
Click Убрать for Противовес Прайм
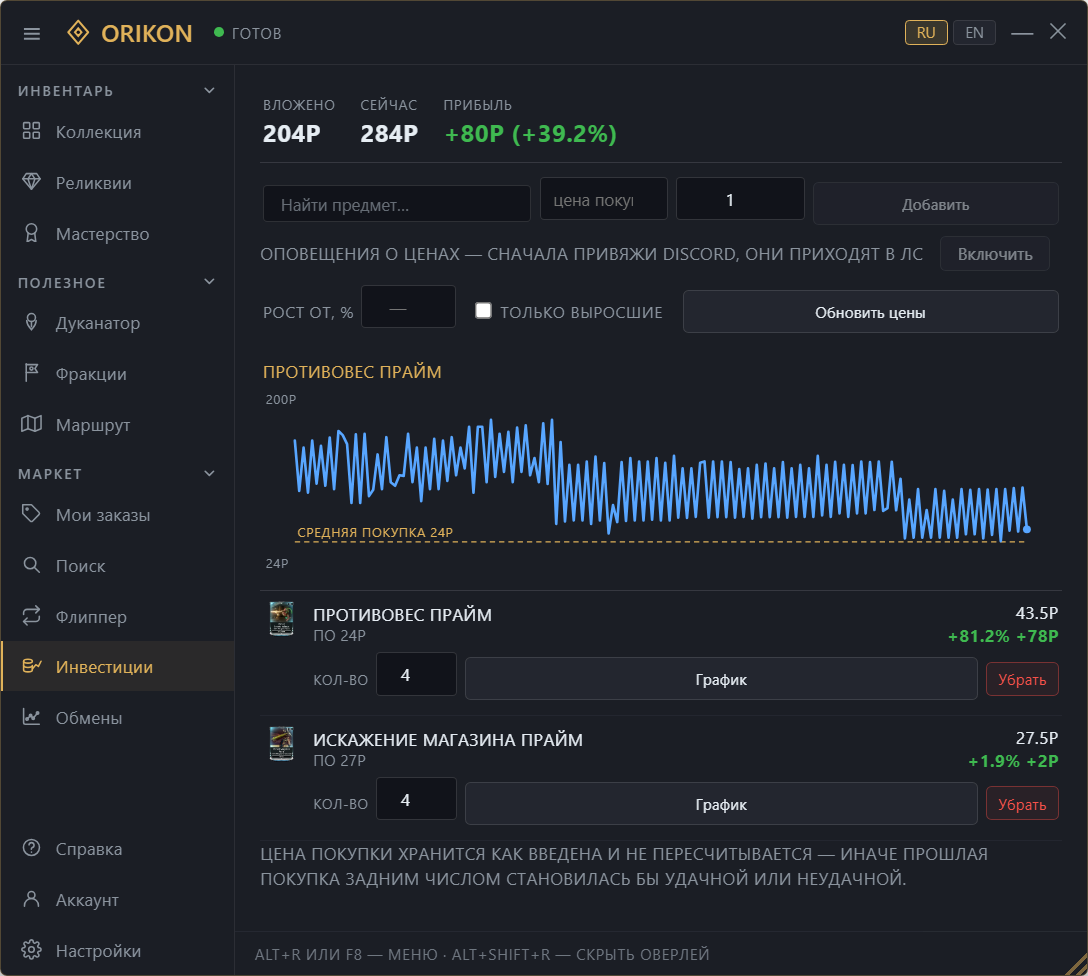click(x=1022, y=679)
